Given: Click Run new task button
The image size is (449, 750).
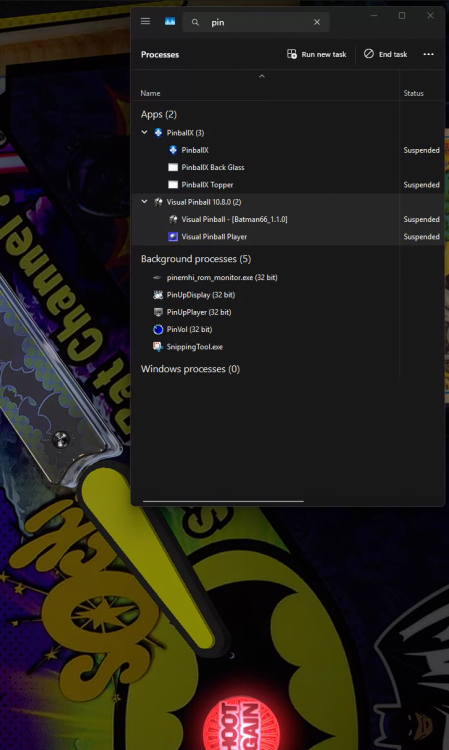Looking at the screenshot, I should pyautogui.click(x=317, y=55).
